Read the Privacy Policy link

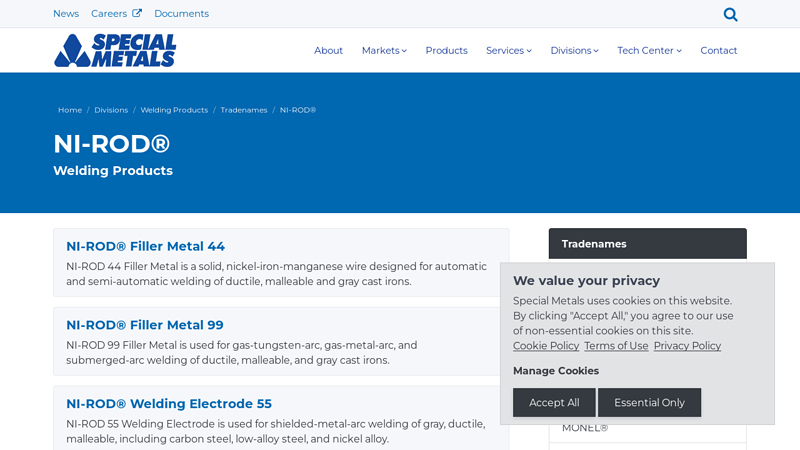687,346
